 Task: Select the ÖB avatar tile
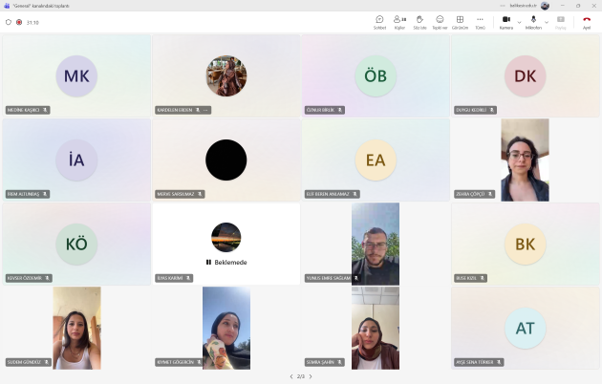375,76
